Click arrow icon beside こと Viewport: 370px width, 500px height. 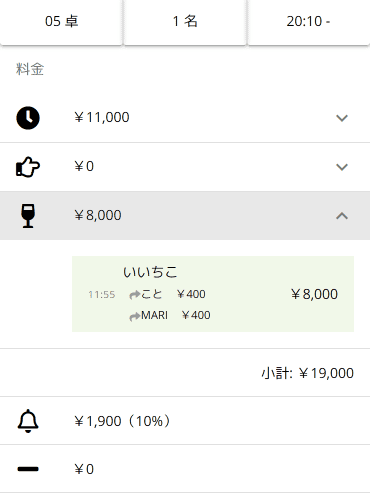(134, 295)
